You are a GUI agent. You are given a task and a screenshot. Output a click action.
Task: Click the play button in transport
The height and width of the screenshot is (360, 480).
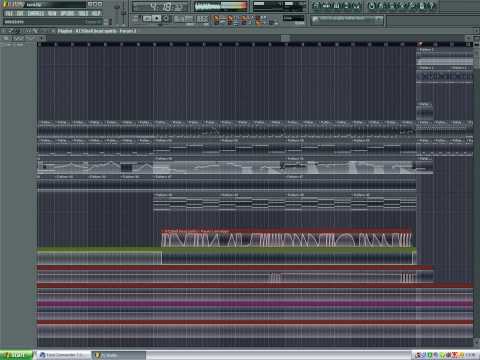pos(147,19)
